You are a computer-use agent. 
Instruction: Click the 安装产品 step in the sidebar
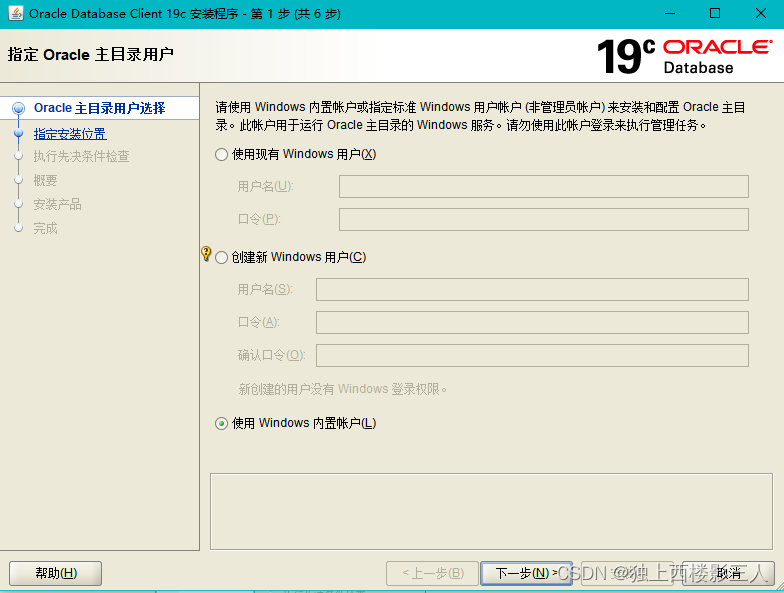click(x=58, y=204)
